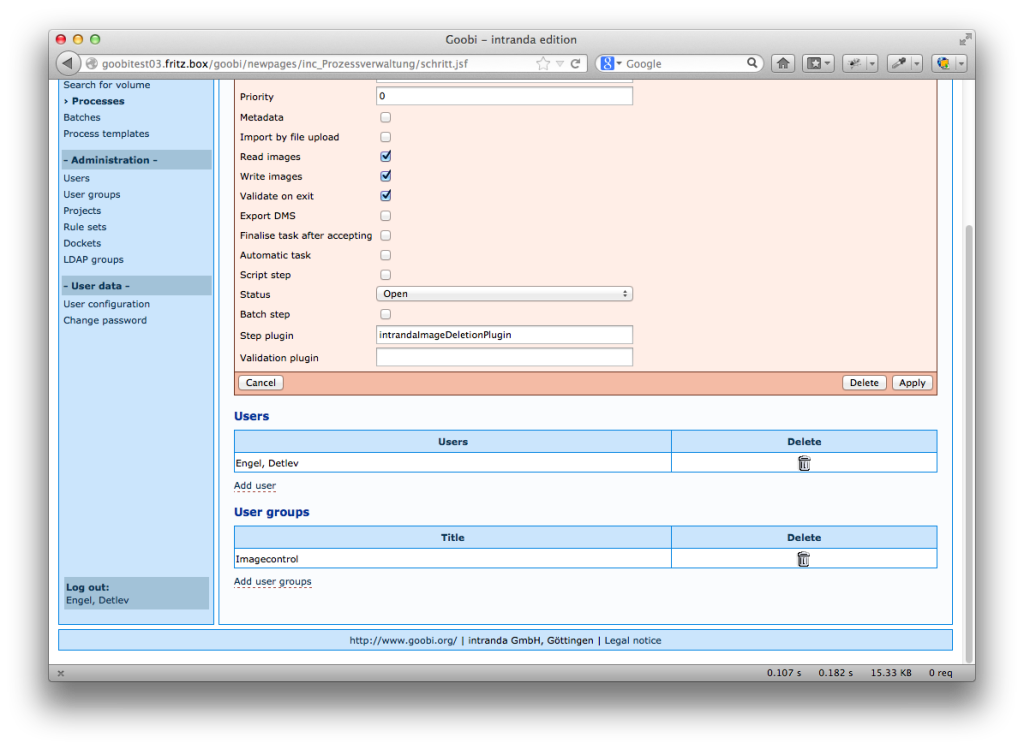The image size is (1024, 749).
Task: Open the http://www.goobi.org/ footer link
Action: pyautogui.click(x=403, y=641)
